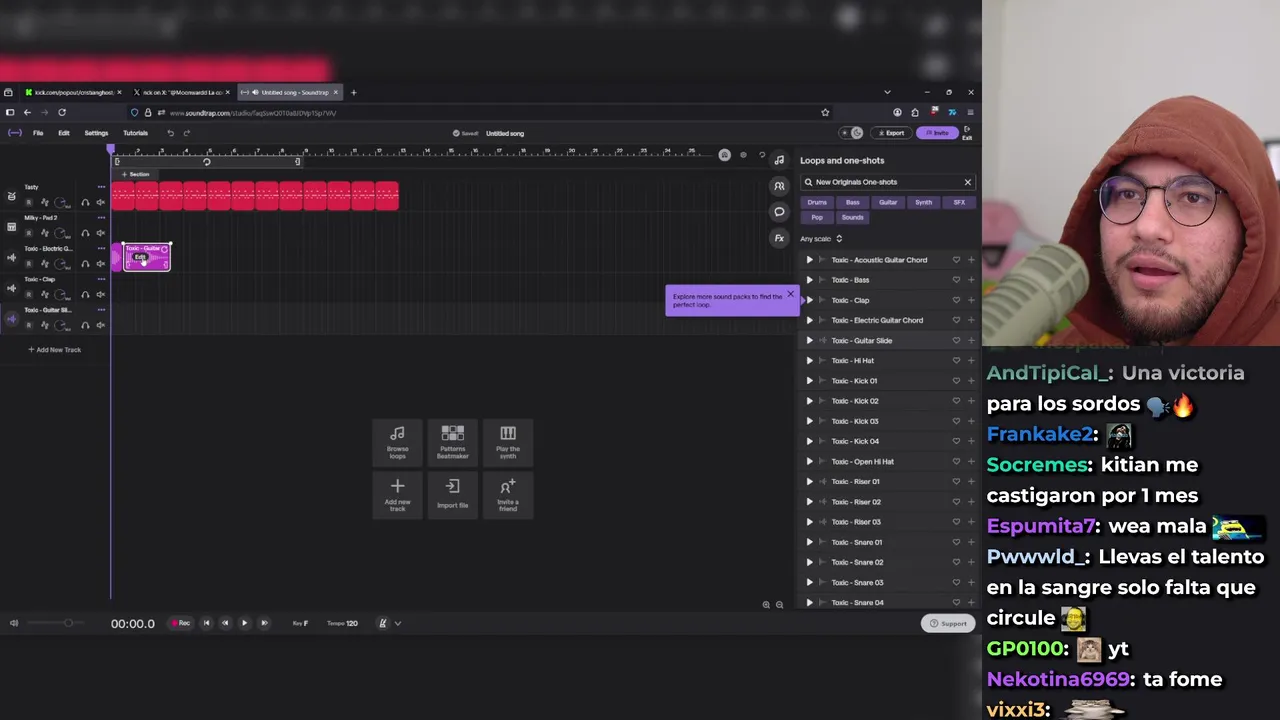Image resolution: width=1280 pixels, height=720 pixels.
Task: Adjust Toxic - Clap track volume knob
Action: (59, 295)
